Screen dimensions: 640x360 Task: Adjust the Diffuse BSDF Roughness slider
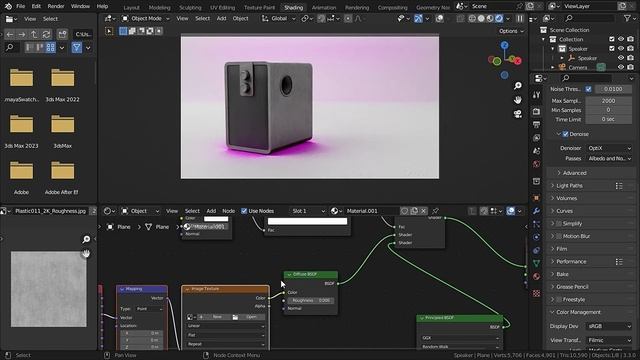[311, 300]
